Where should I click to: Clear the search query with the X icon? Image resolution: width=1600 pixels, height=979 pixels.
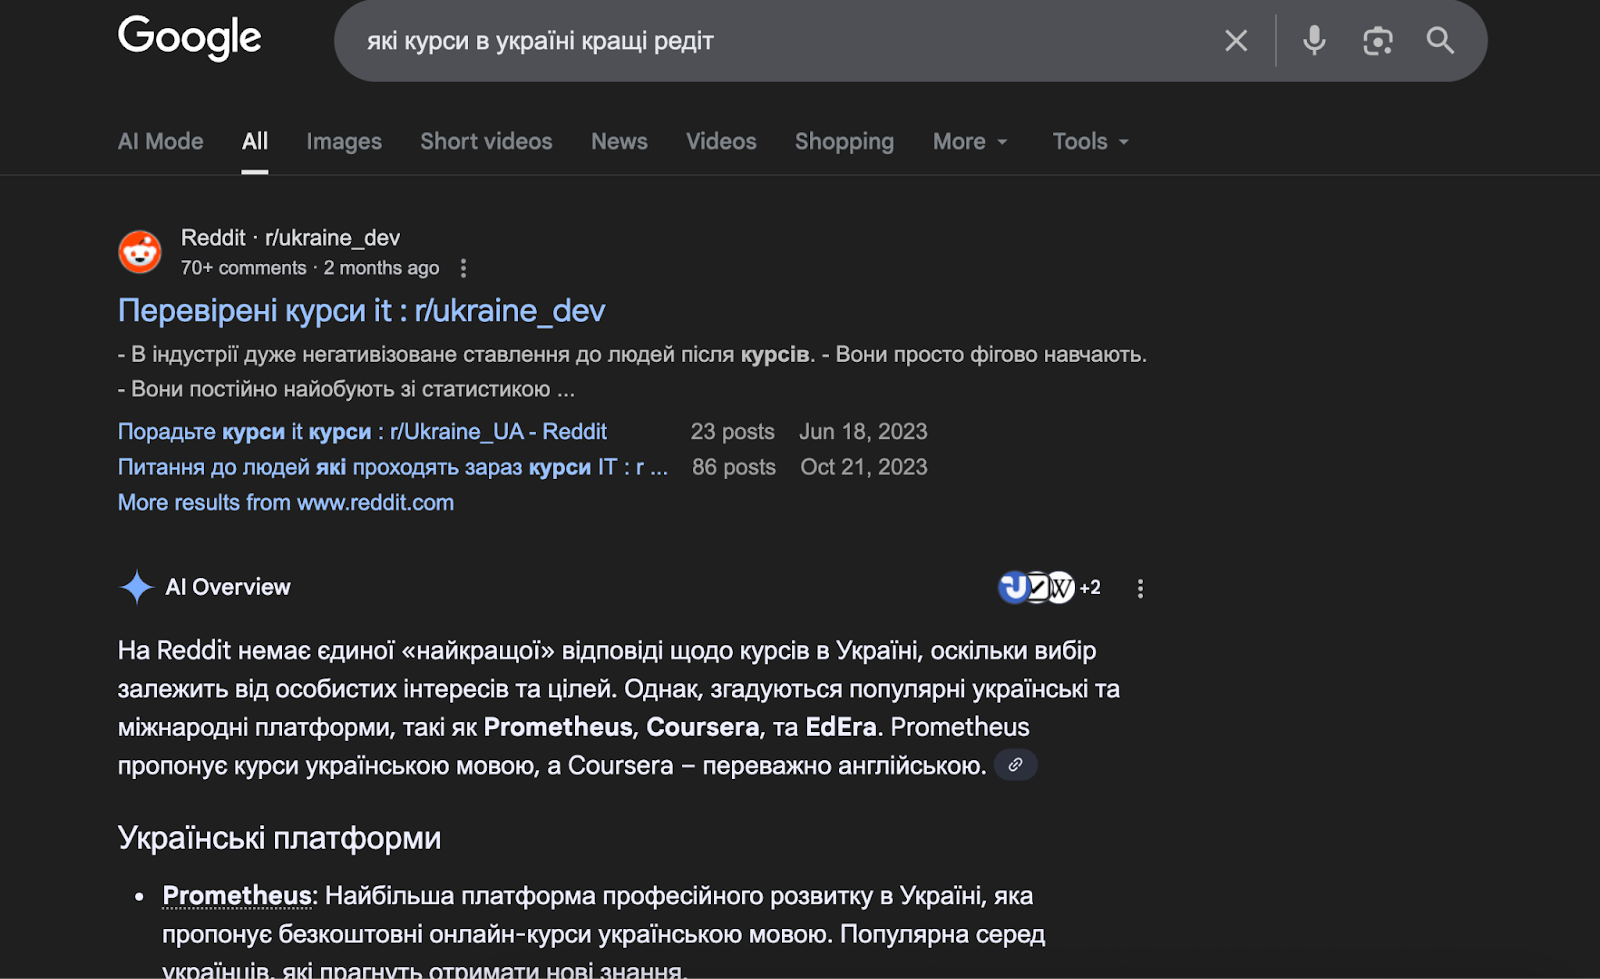coord(1236,41)
